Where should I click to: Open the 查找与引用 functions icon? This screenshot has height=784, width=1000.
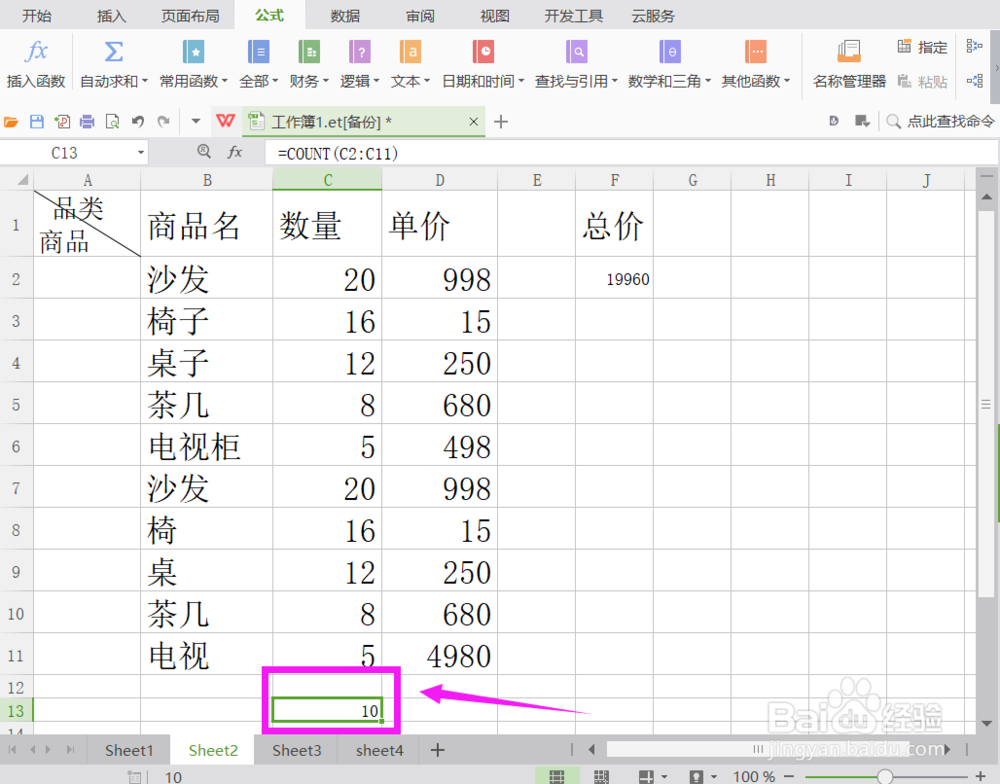(577, 51)
